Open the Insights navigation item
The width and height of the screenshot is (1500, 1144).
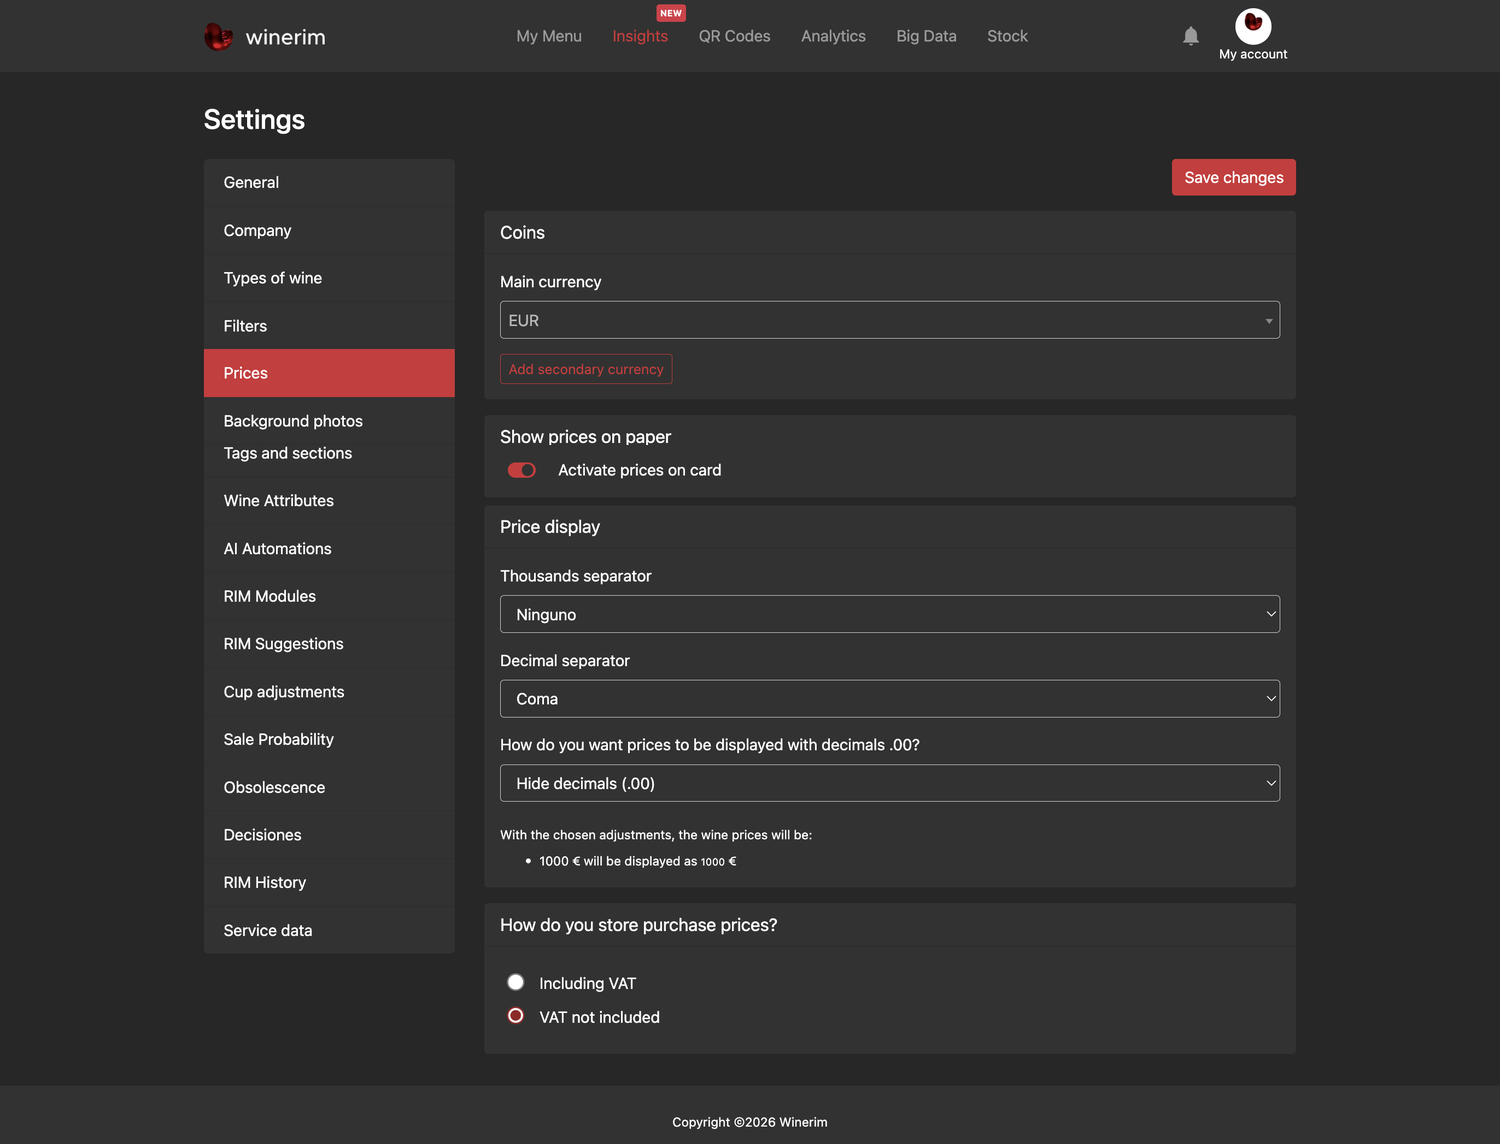640,36
